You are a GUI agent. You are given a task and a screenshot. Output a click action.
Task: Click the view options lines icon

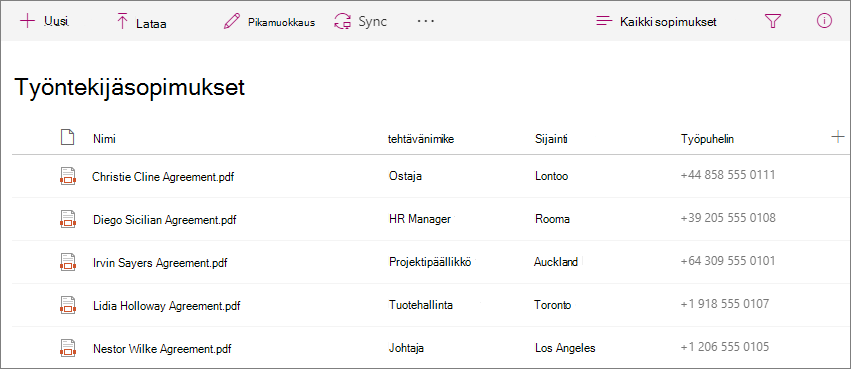[x=604, y=22]
